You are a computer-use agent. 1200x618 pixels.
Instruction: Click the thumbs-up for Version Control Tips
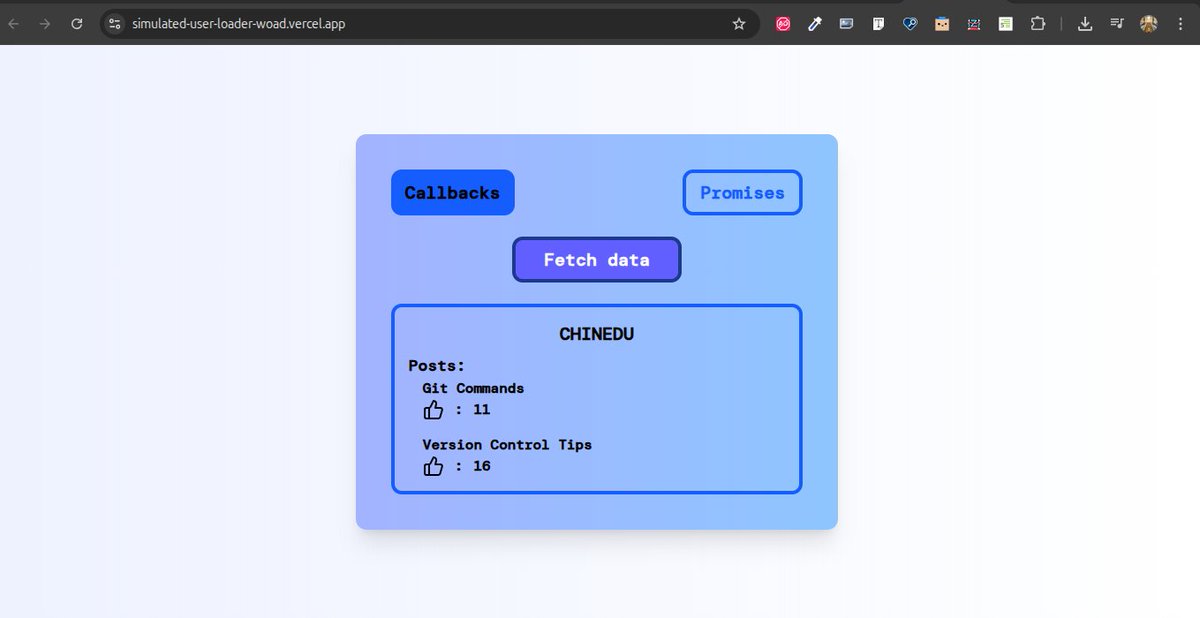coord(433,466)
